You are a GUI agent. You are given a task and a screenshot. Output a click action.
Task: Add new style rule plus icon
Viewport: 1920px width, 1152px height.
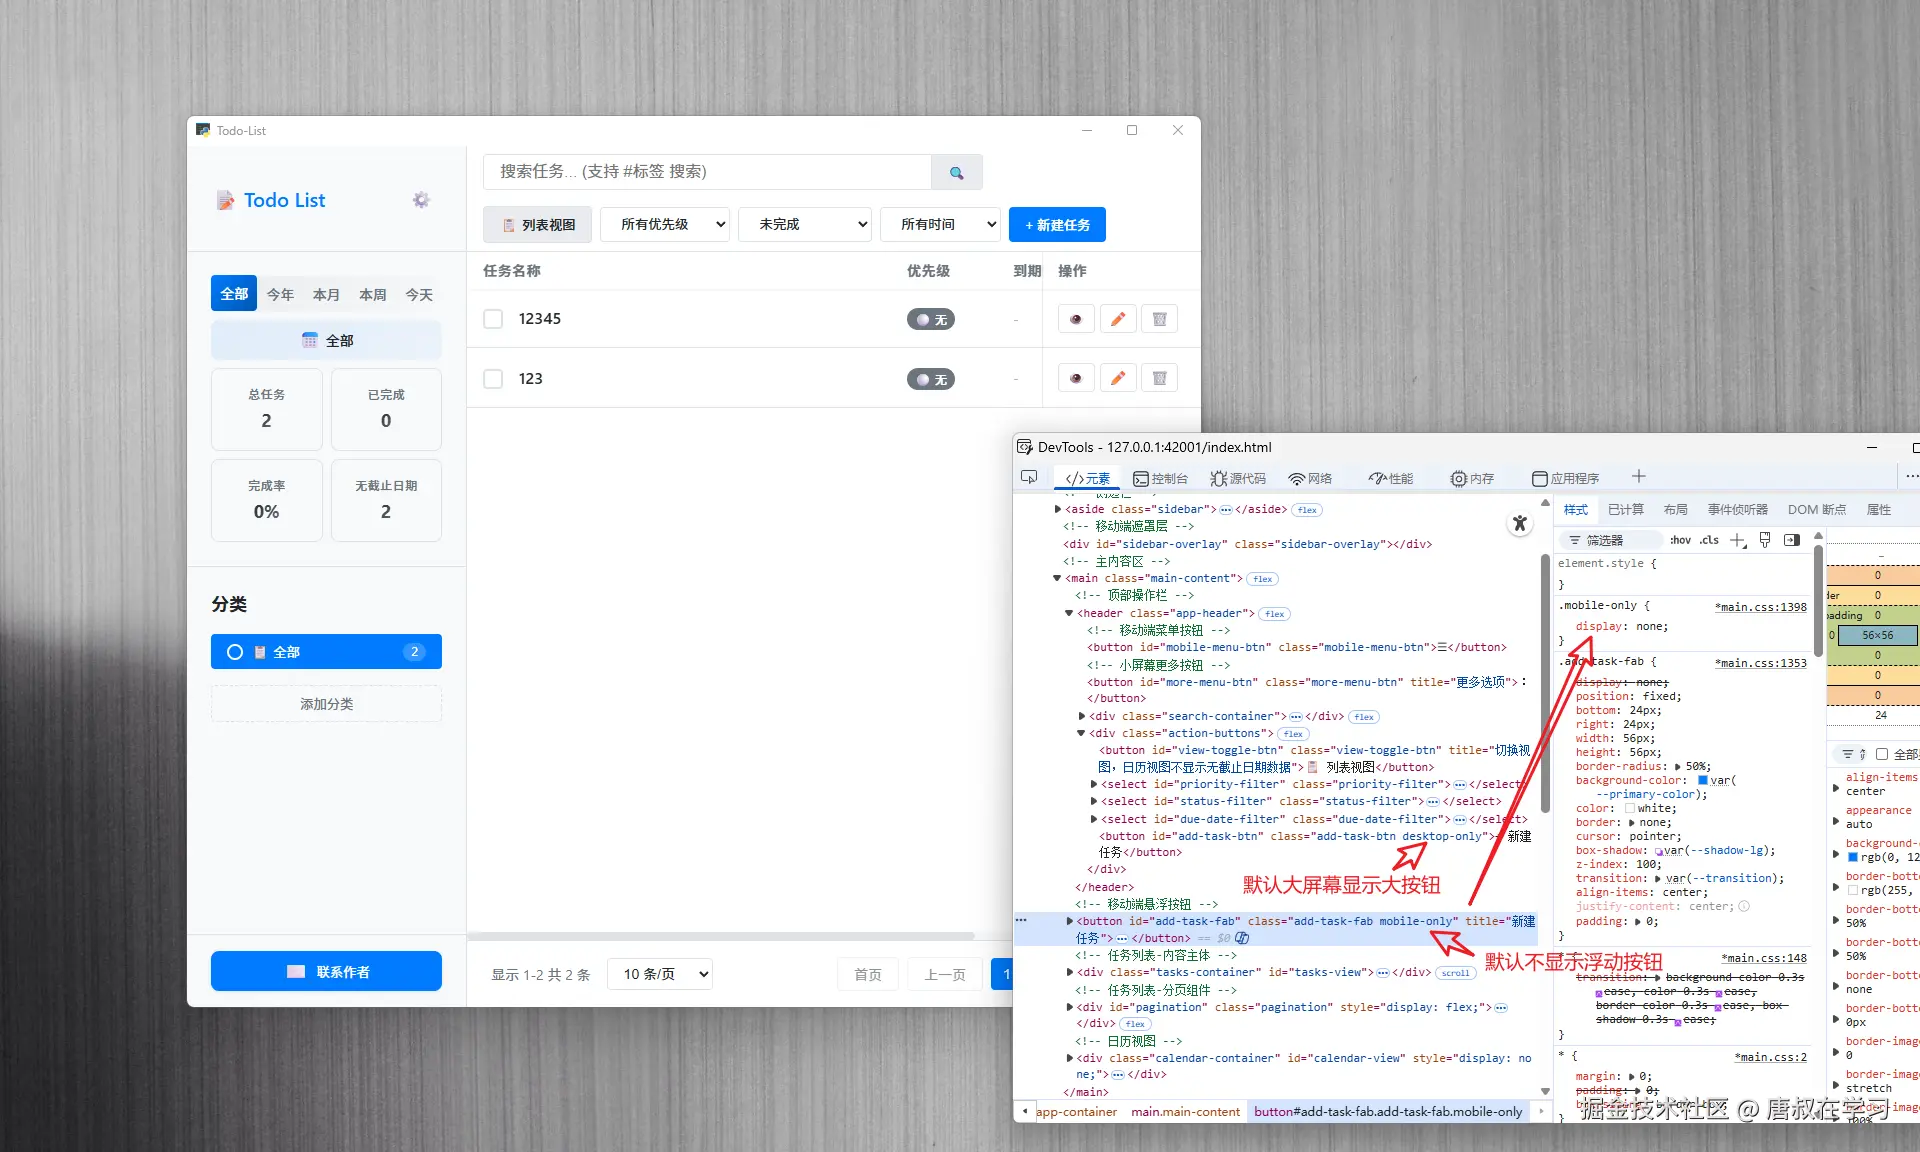pyautogui.click(x=1738, y=540)
